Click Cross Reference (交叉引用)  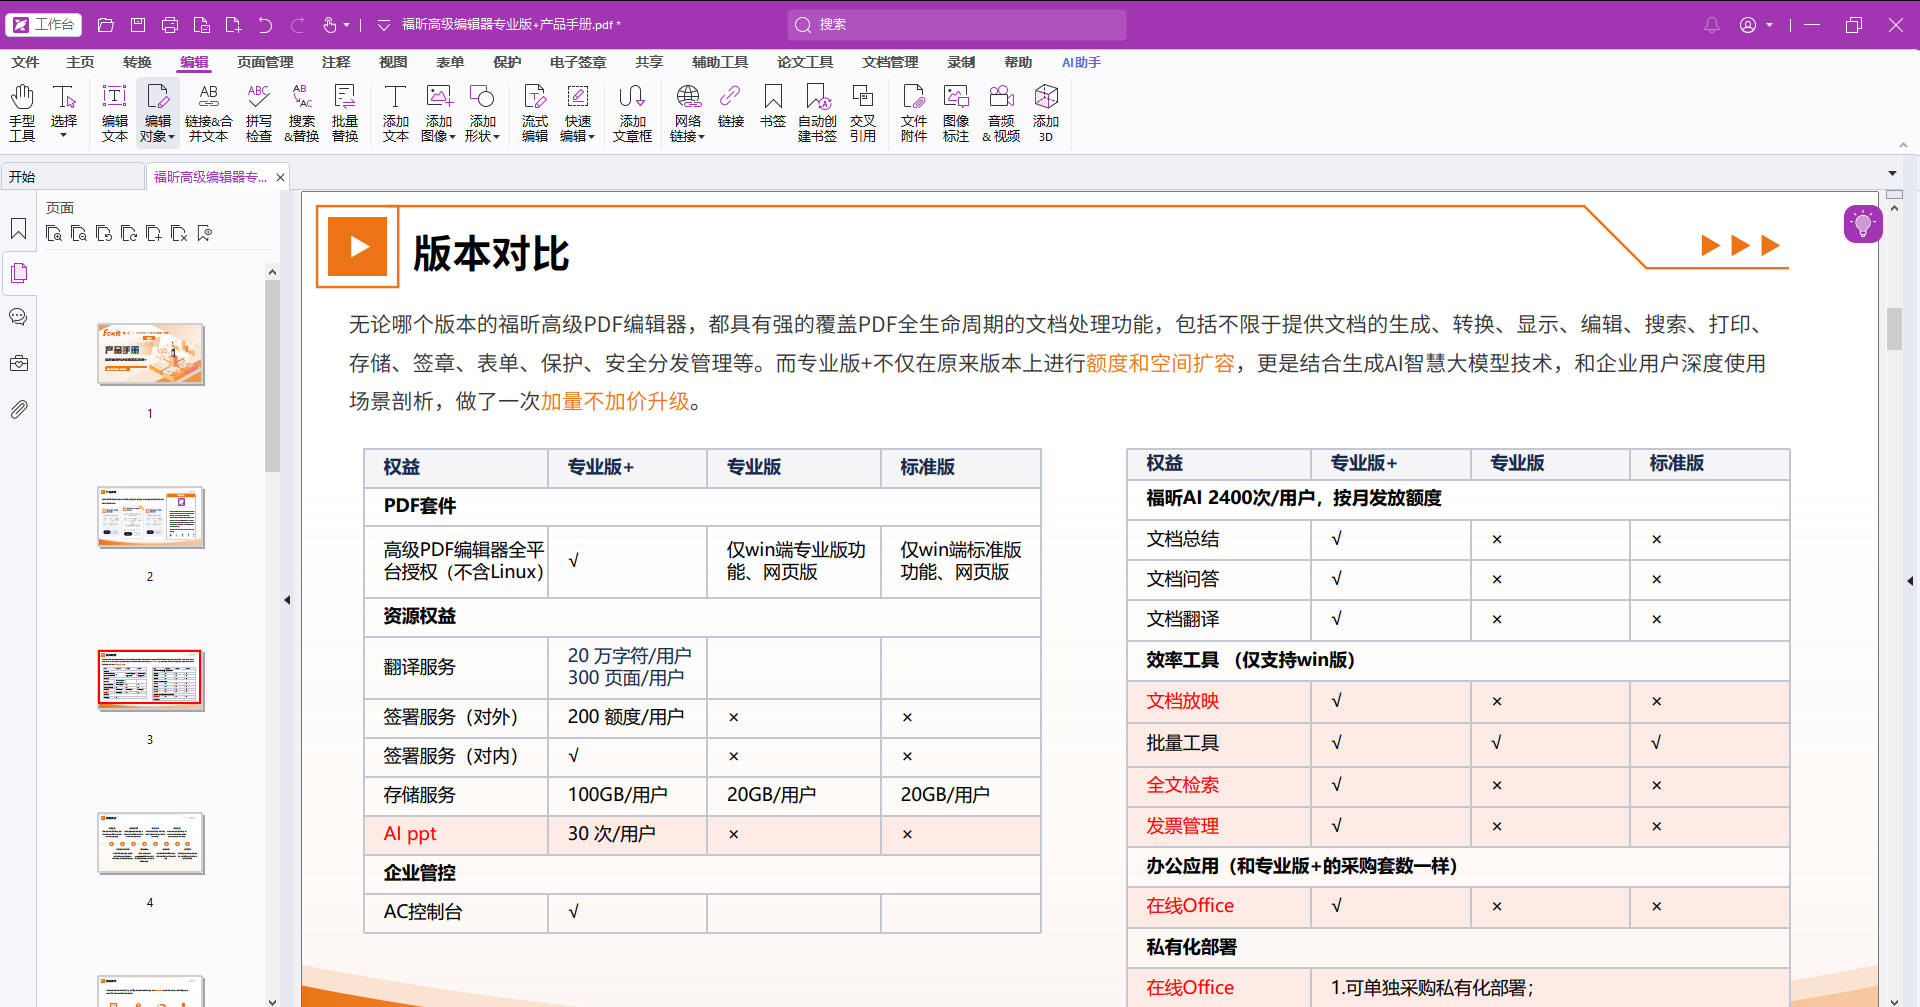[x=863, y=112]
